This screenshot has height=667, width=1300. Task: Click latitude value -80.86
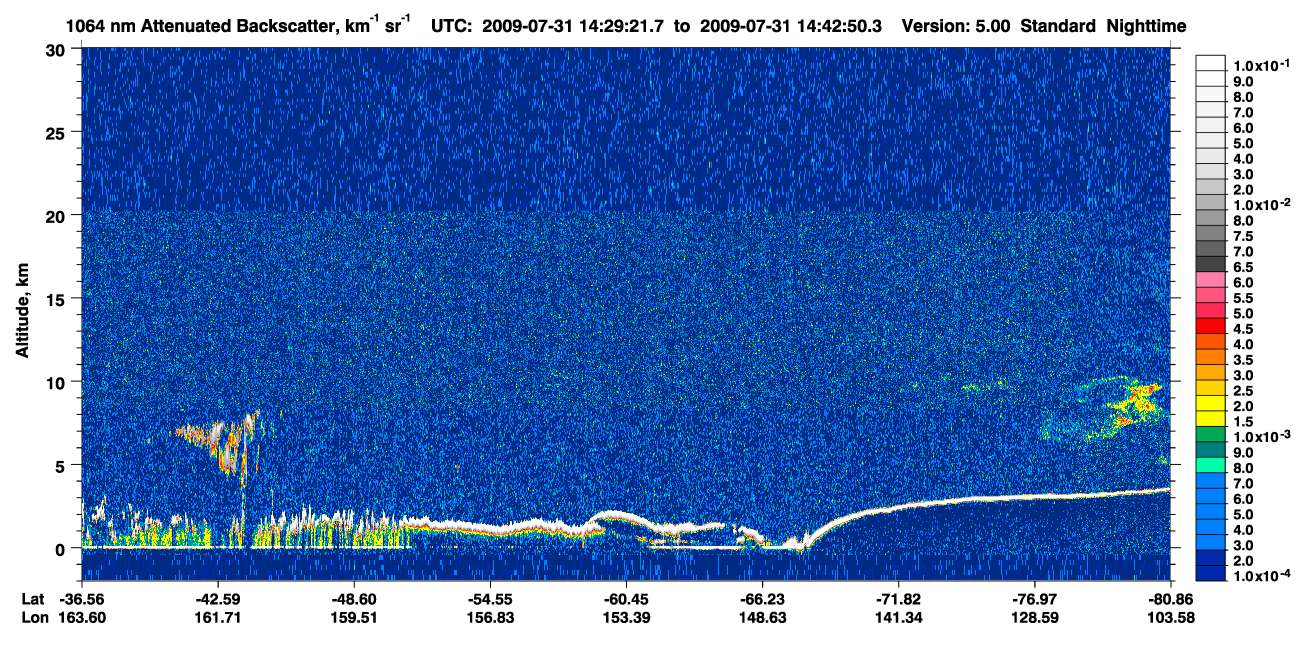(1171, 599)
